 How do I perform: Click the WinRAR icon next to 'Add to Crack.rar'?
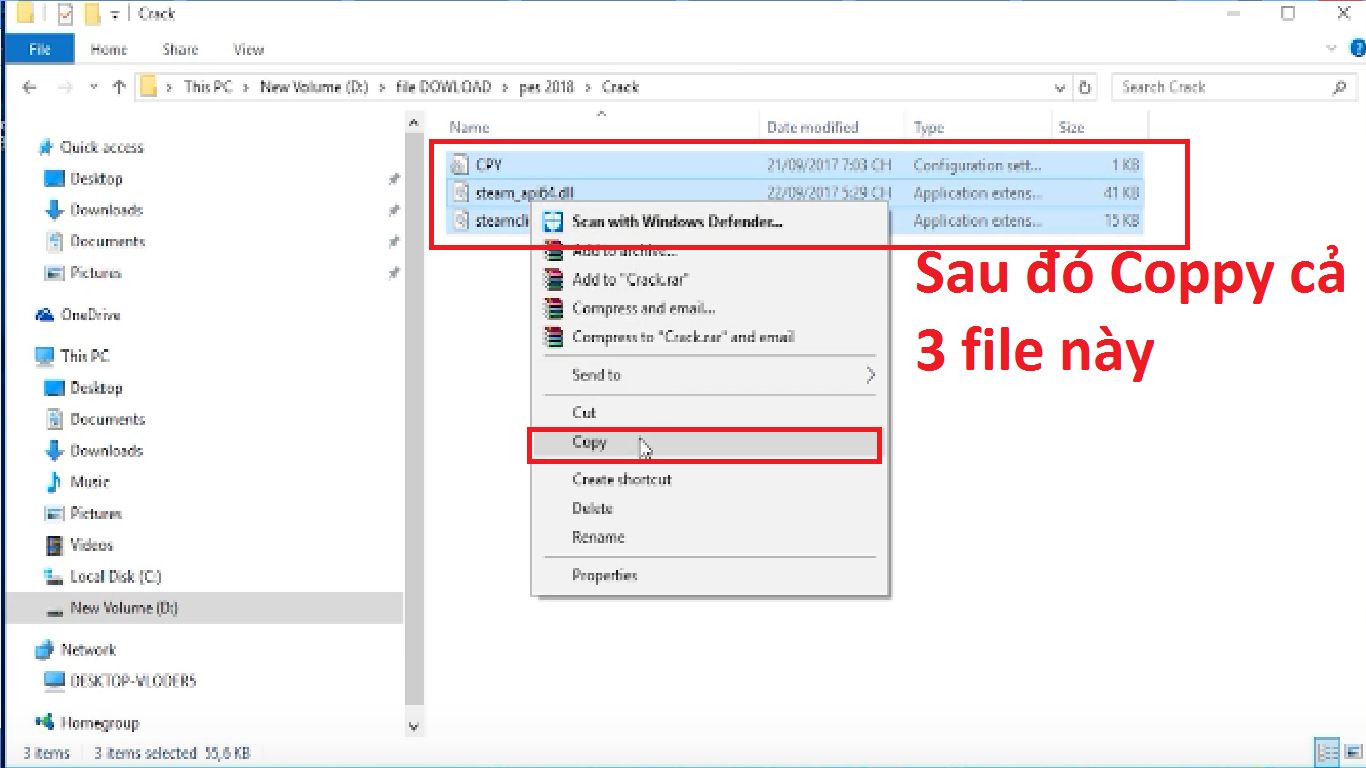pos(552,280)
